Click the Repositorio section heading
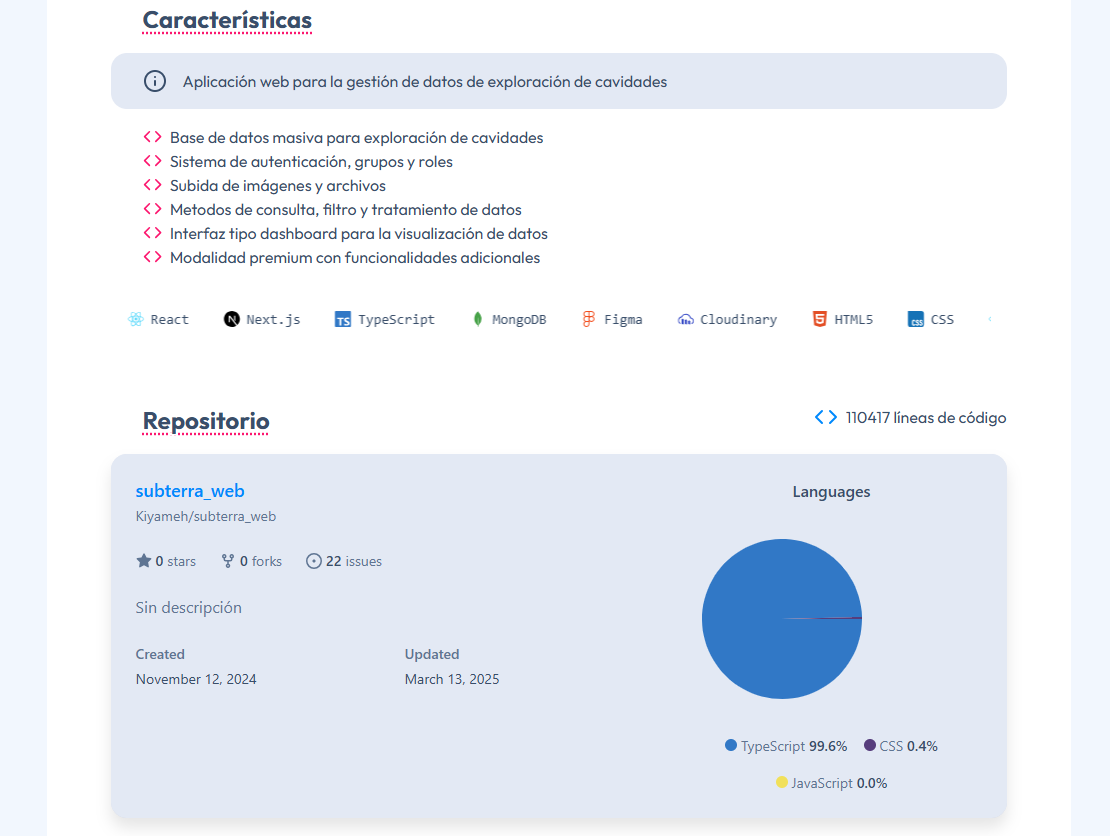The height and width of the screenshot is (836, 1110). pos(205,420)
